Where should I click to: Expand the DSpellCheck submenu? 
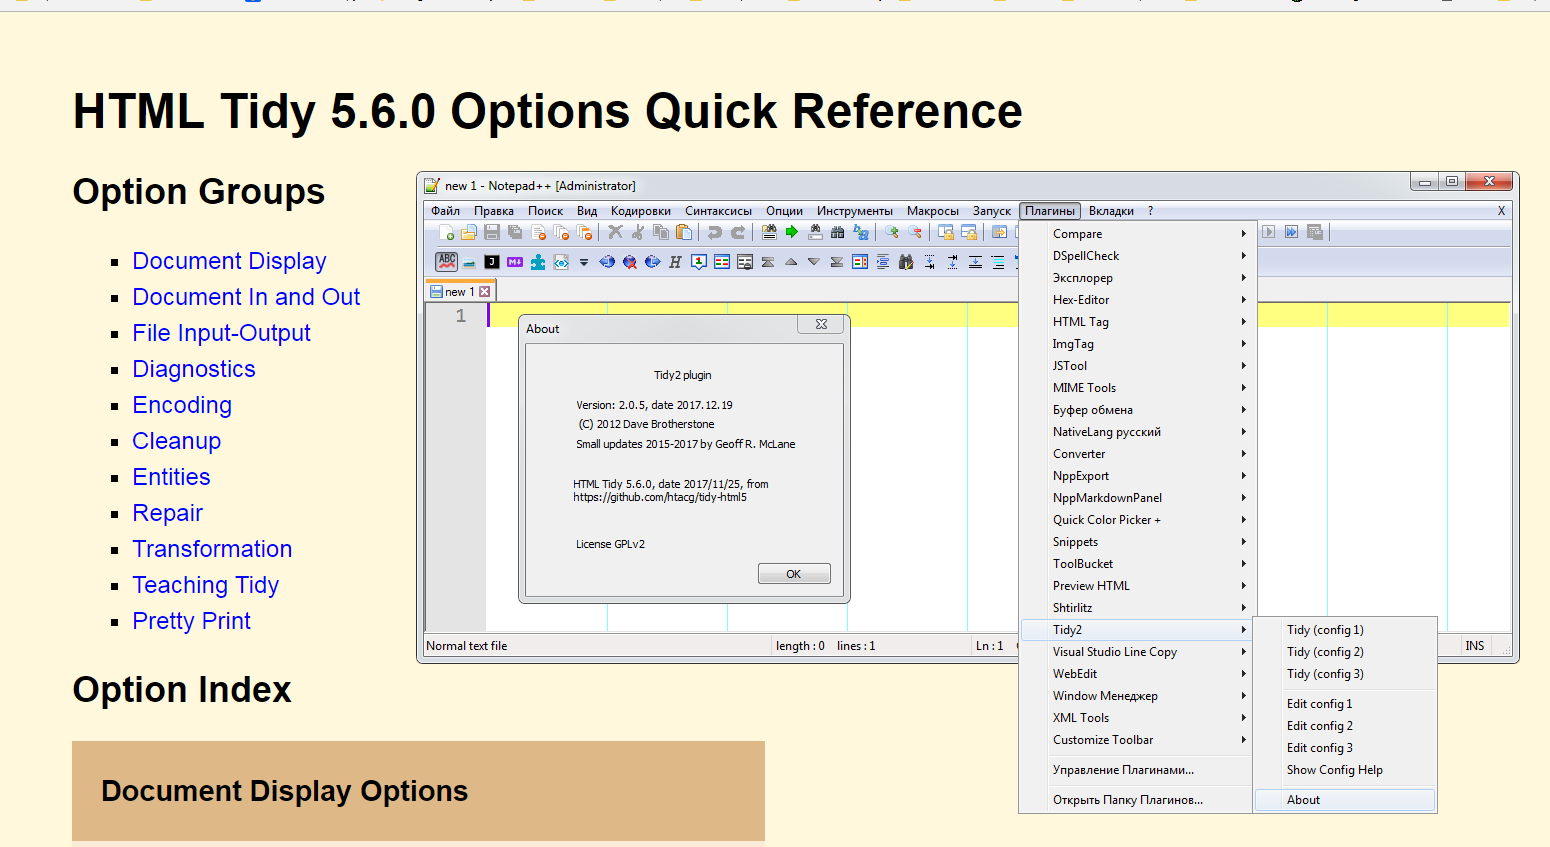point(1136,256)
